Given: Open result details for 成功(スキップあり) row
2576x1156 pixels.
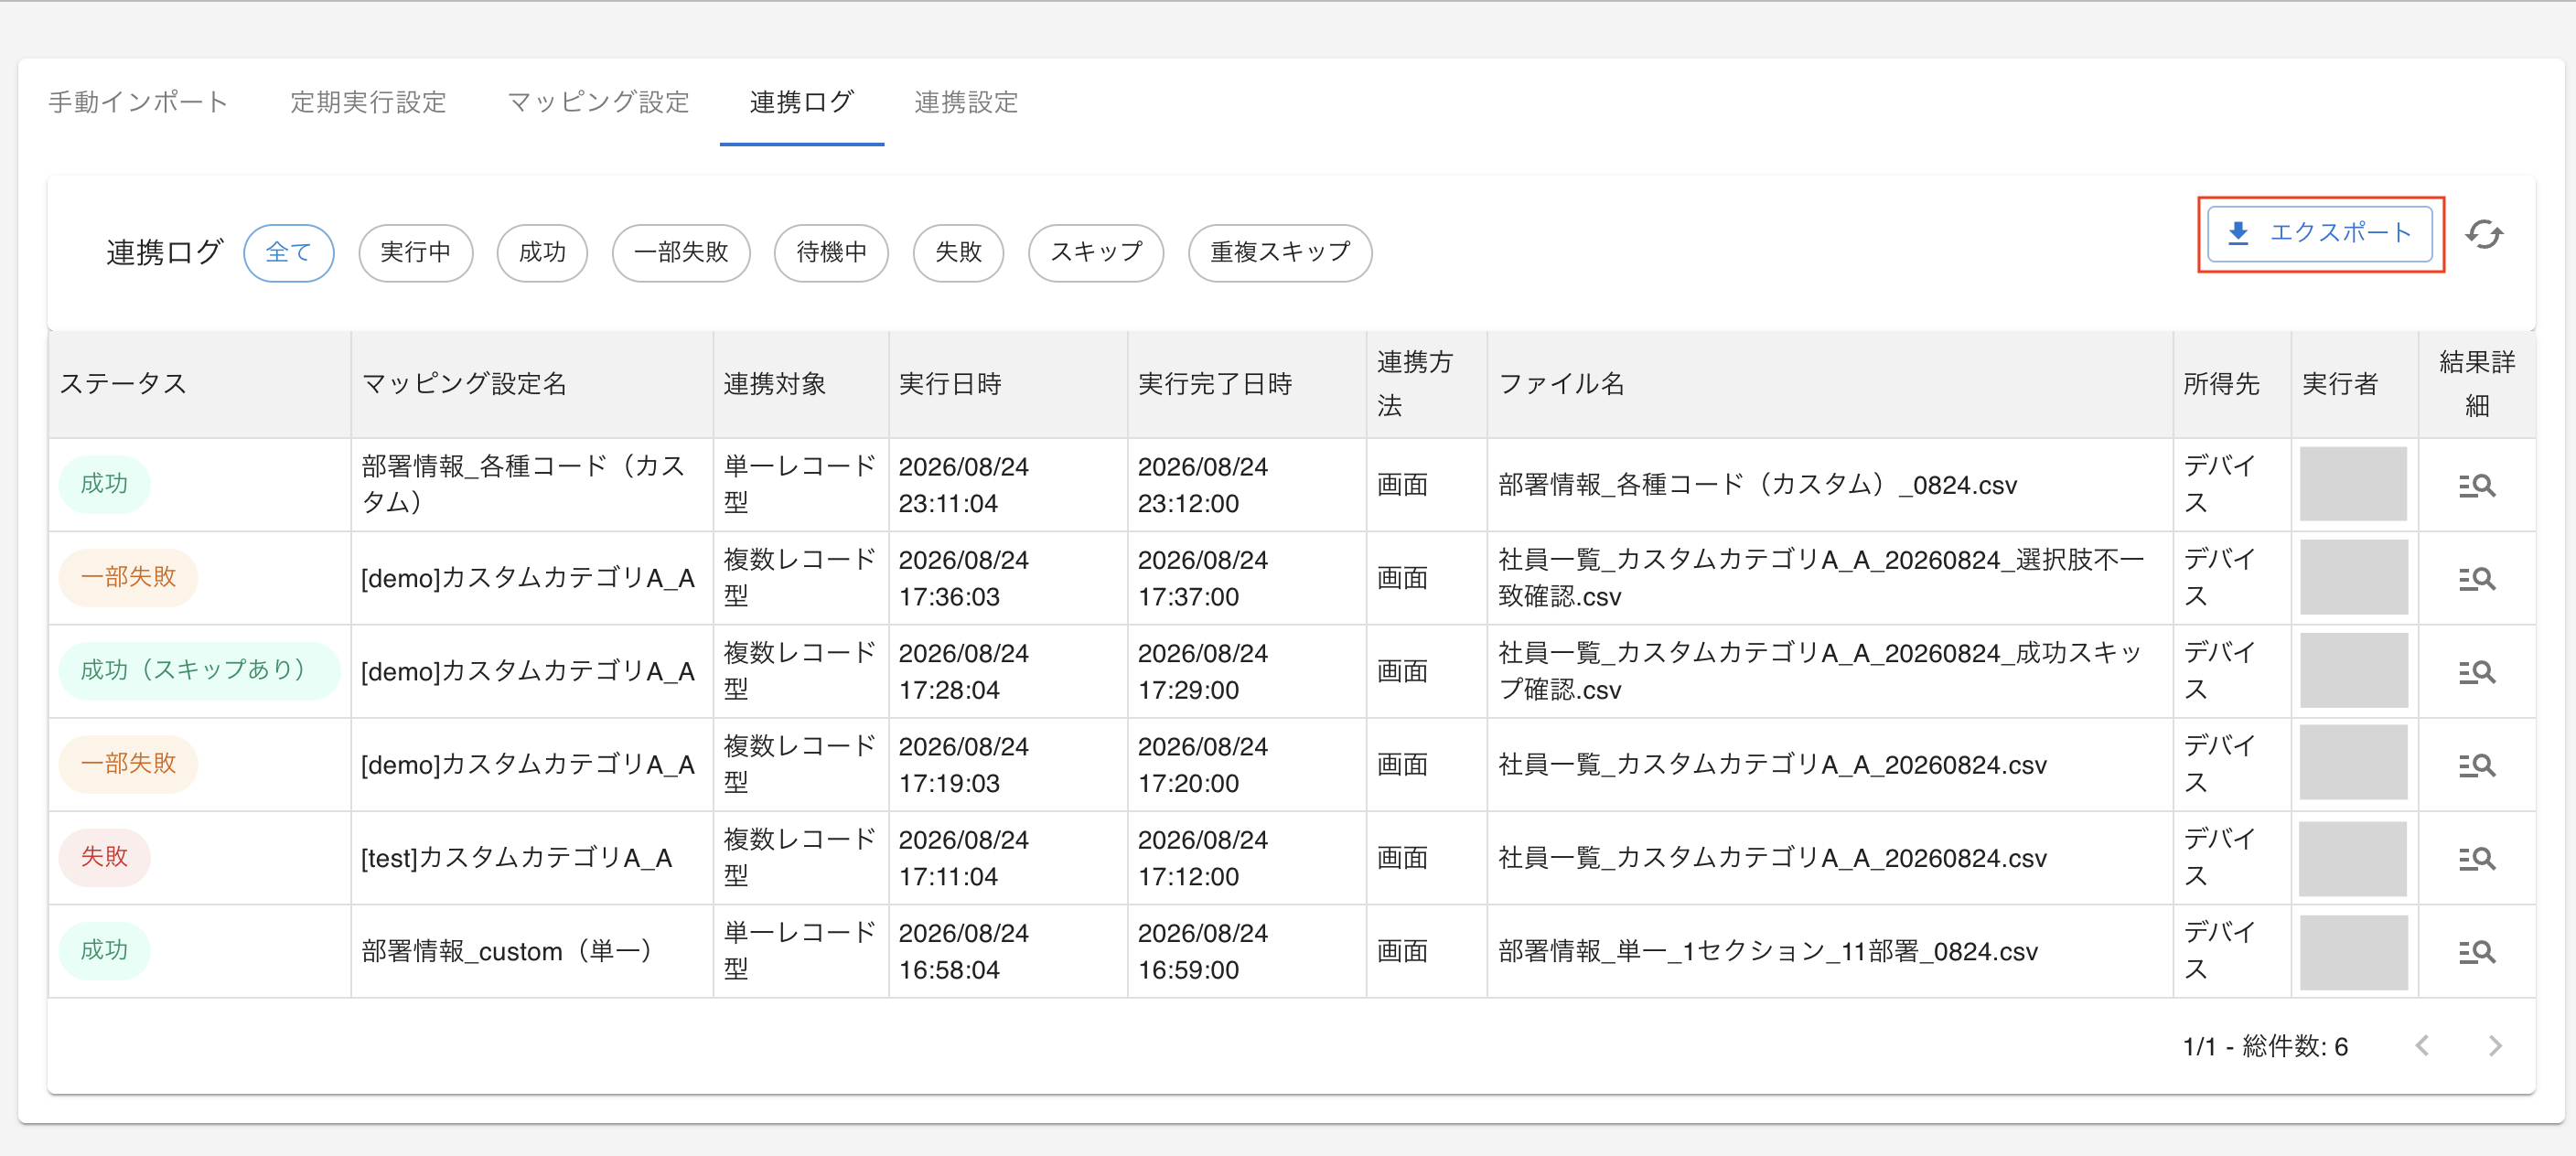Looking at the screenshot, I should point(2476,671).
